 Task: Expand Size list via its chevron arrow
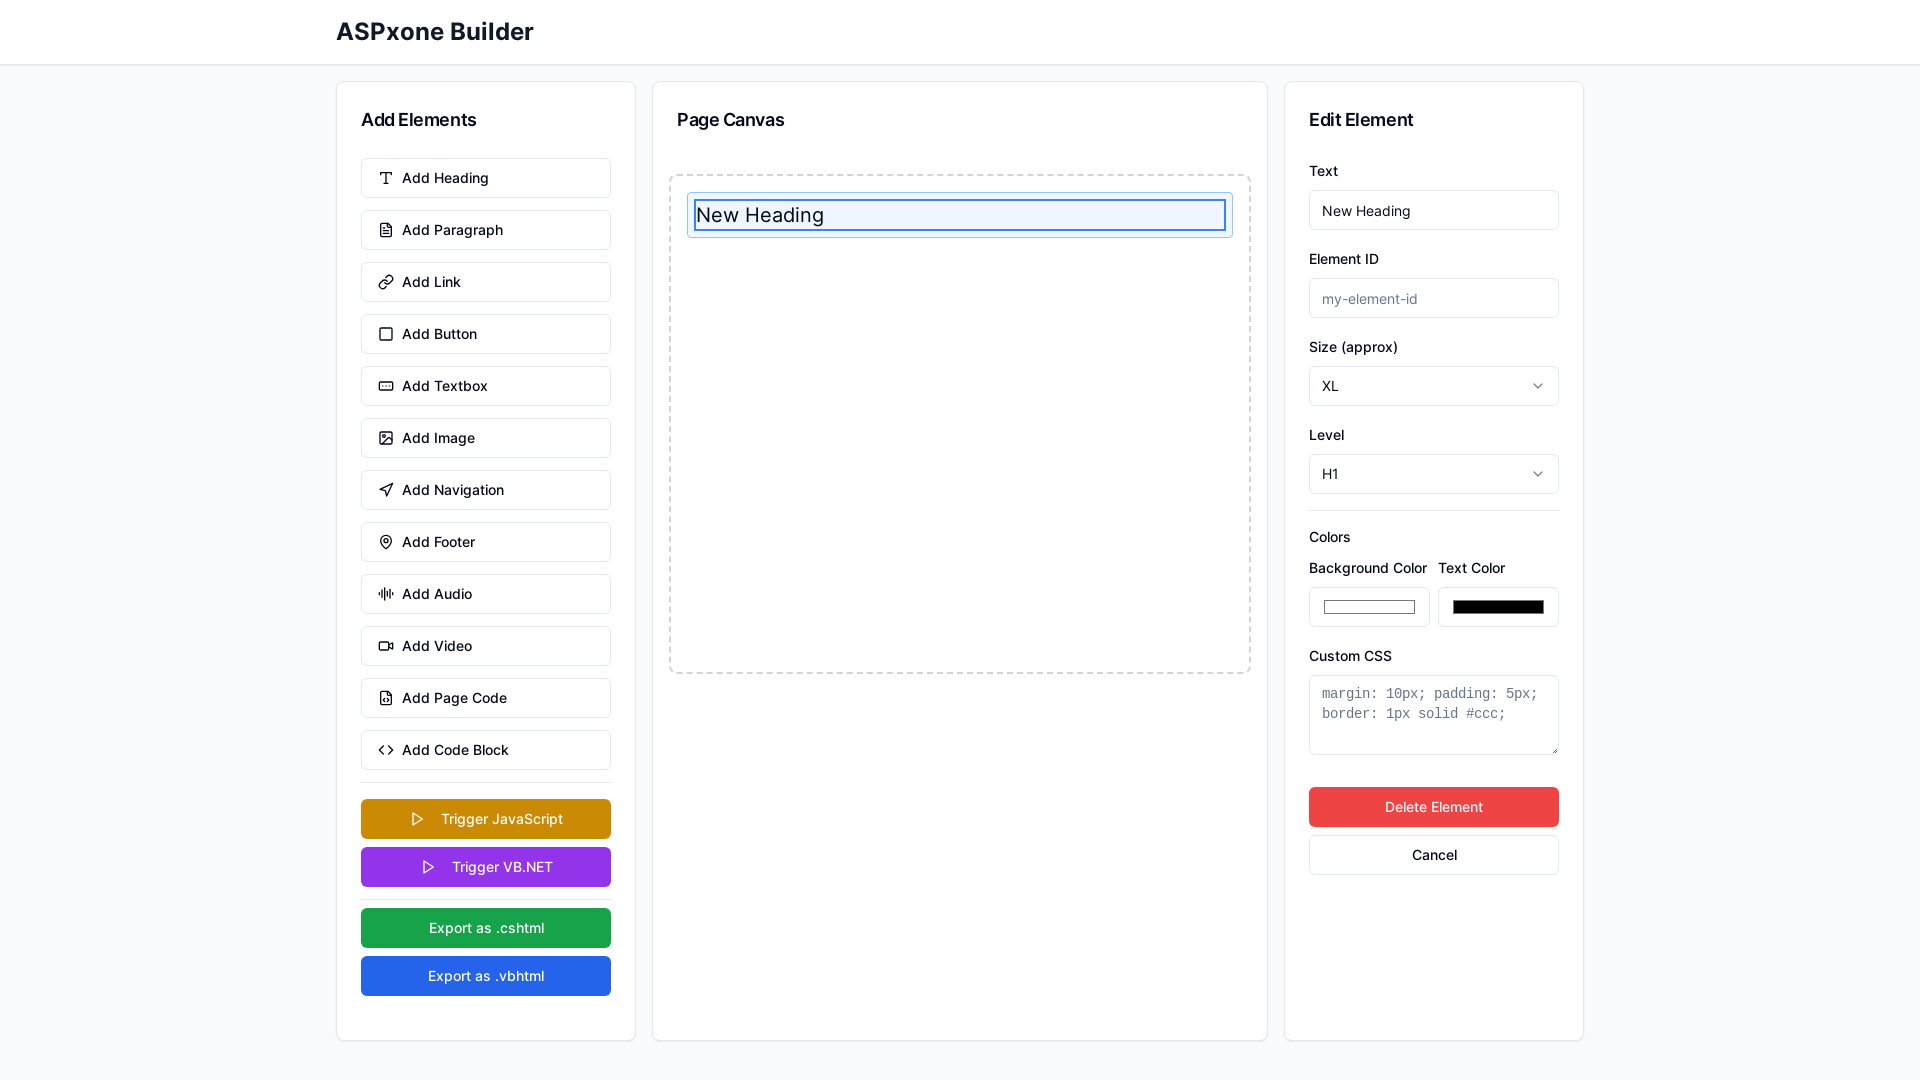[1538, 386]
